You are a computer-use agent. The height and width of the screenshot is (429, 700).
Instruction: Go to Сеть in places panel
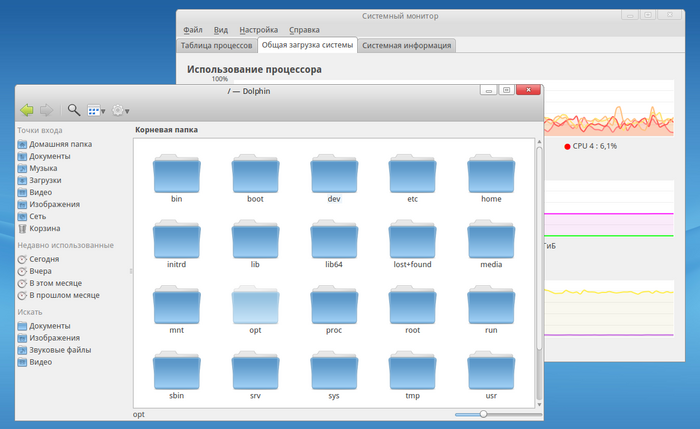click(x=38, y=216)
